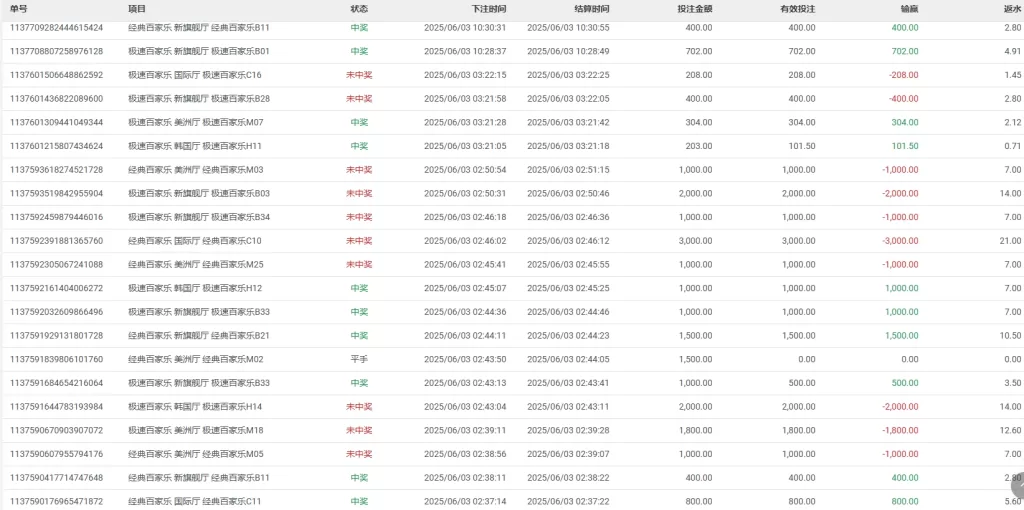Click the -1,800.00 win/loss value
Image resolution: width=1024 pixels, height=510 pixels.
pyautogui.click(x=901, y=430)
